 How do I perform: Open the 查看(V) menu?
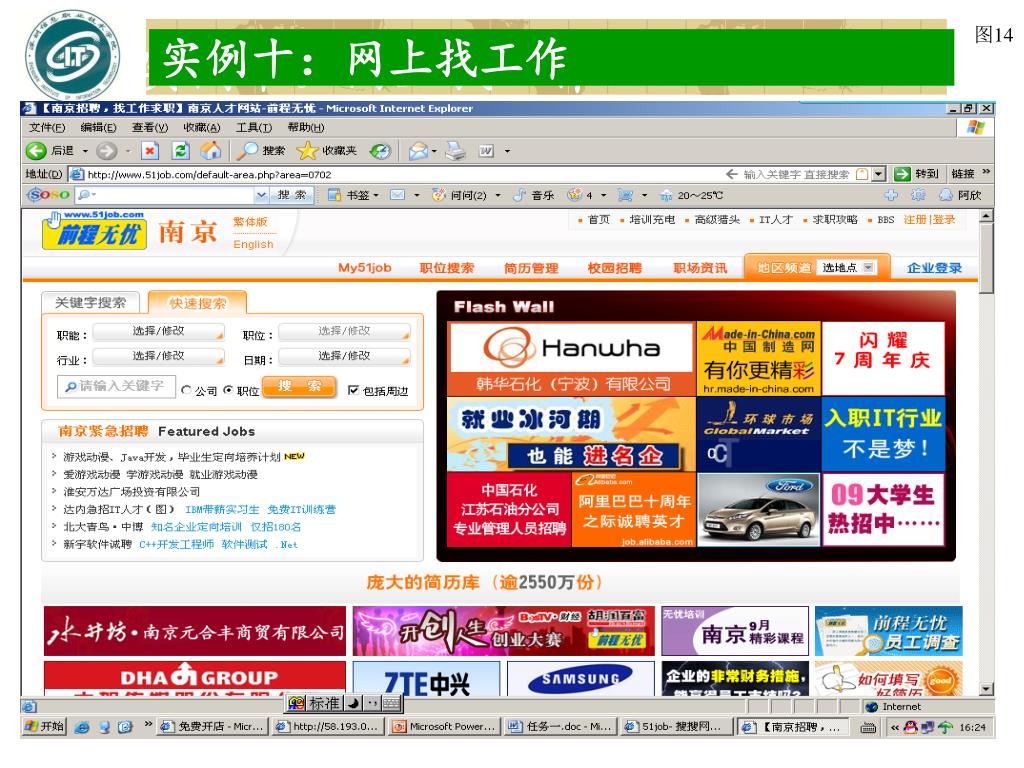click(150, 127)
